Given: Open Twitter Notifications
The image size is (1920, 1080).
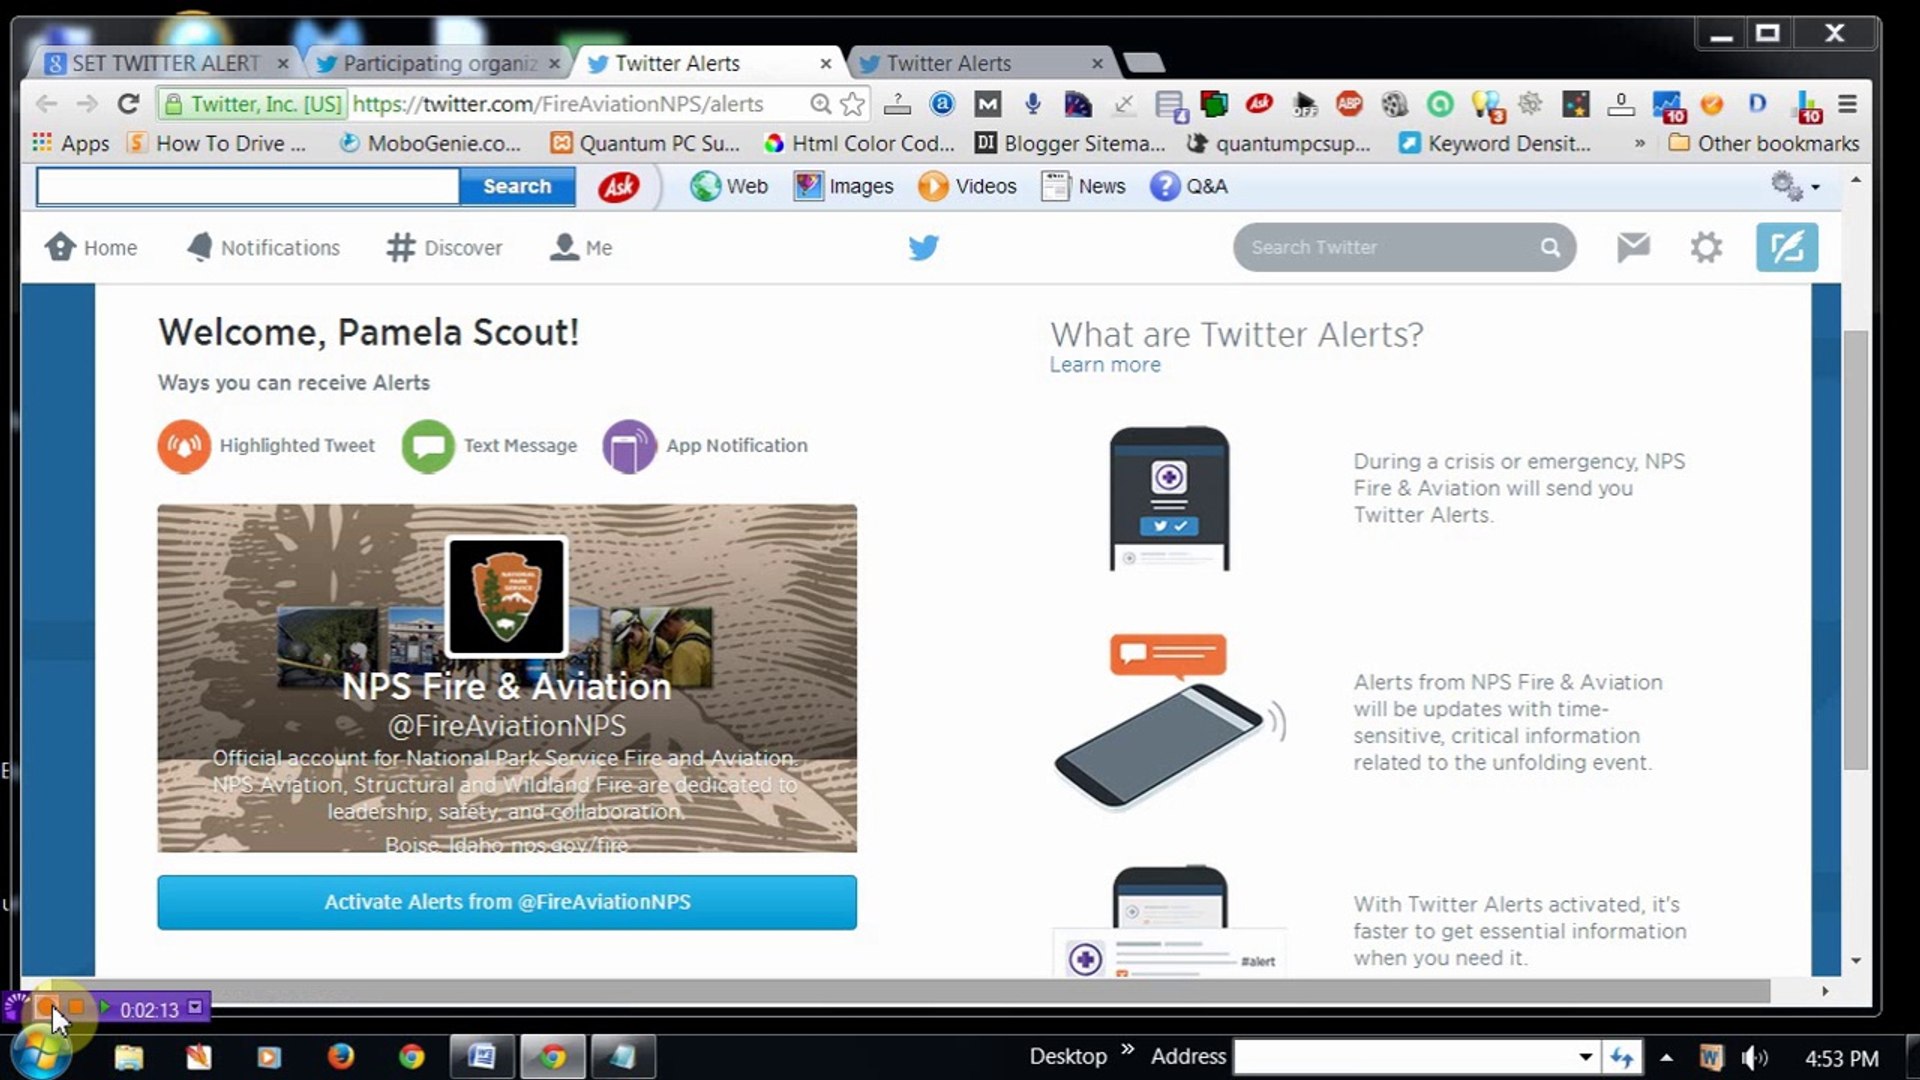Looking at the screenshot, I should [264, 248].
